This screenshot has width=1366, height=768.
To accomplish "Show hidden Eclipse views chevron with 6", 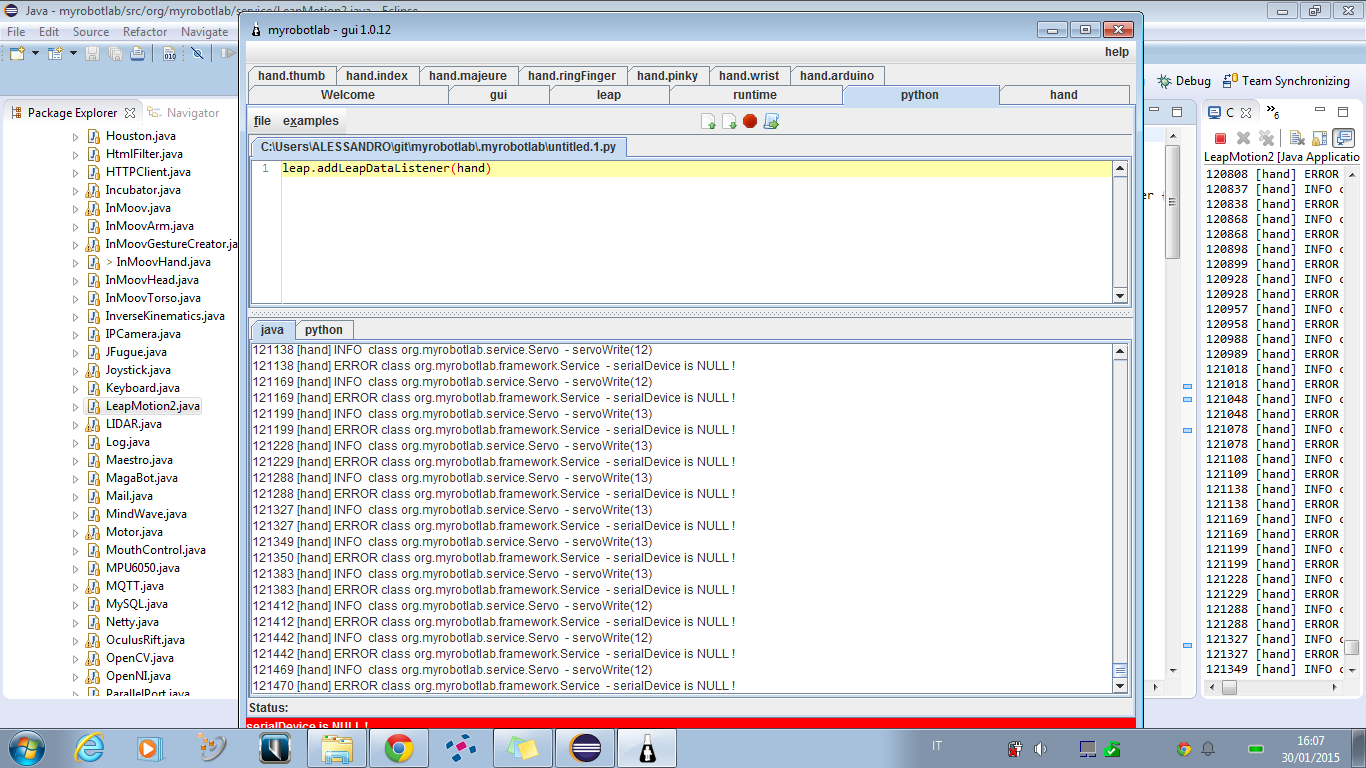I will pos(1272,112).
